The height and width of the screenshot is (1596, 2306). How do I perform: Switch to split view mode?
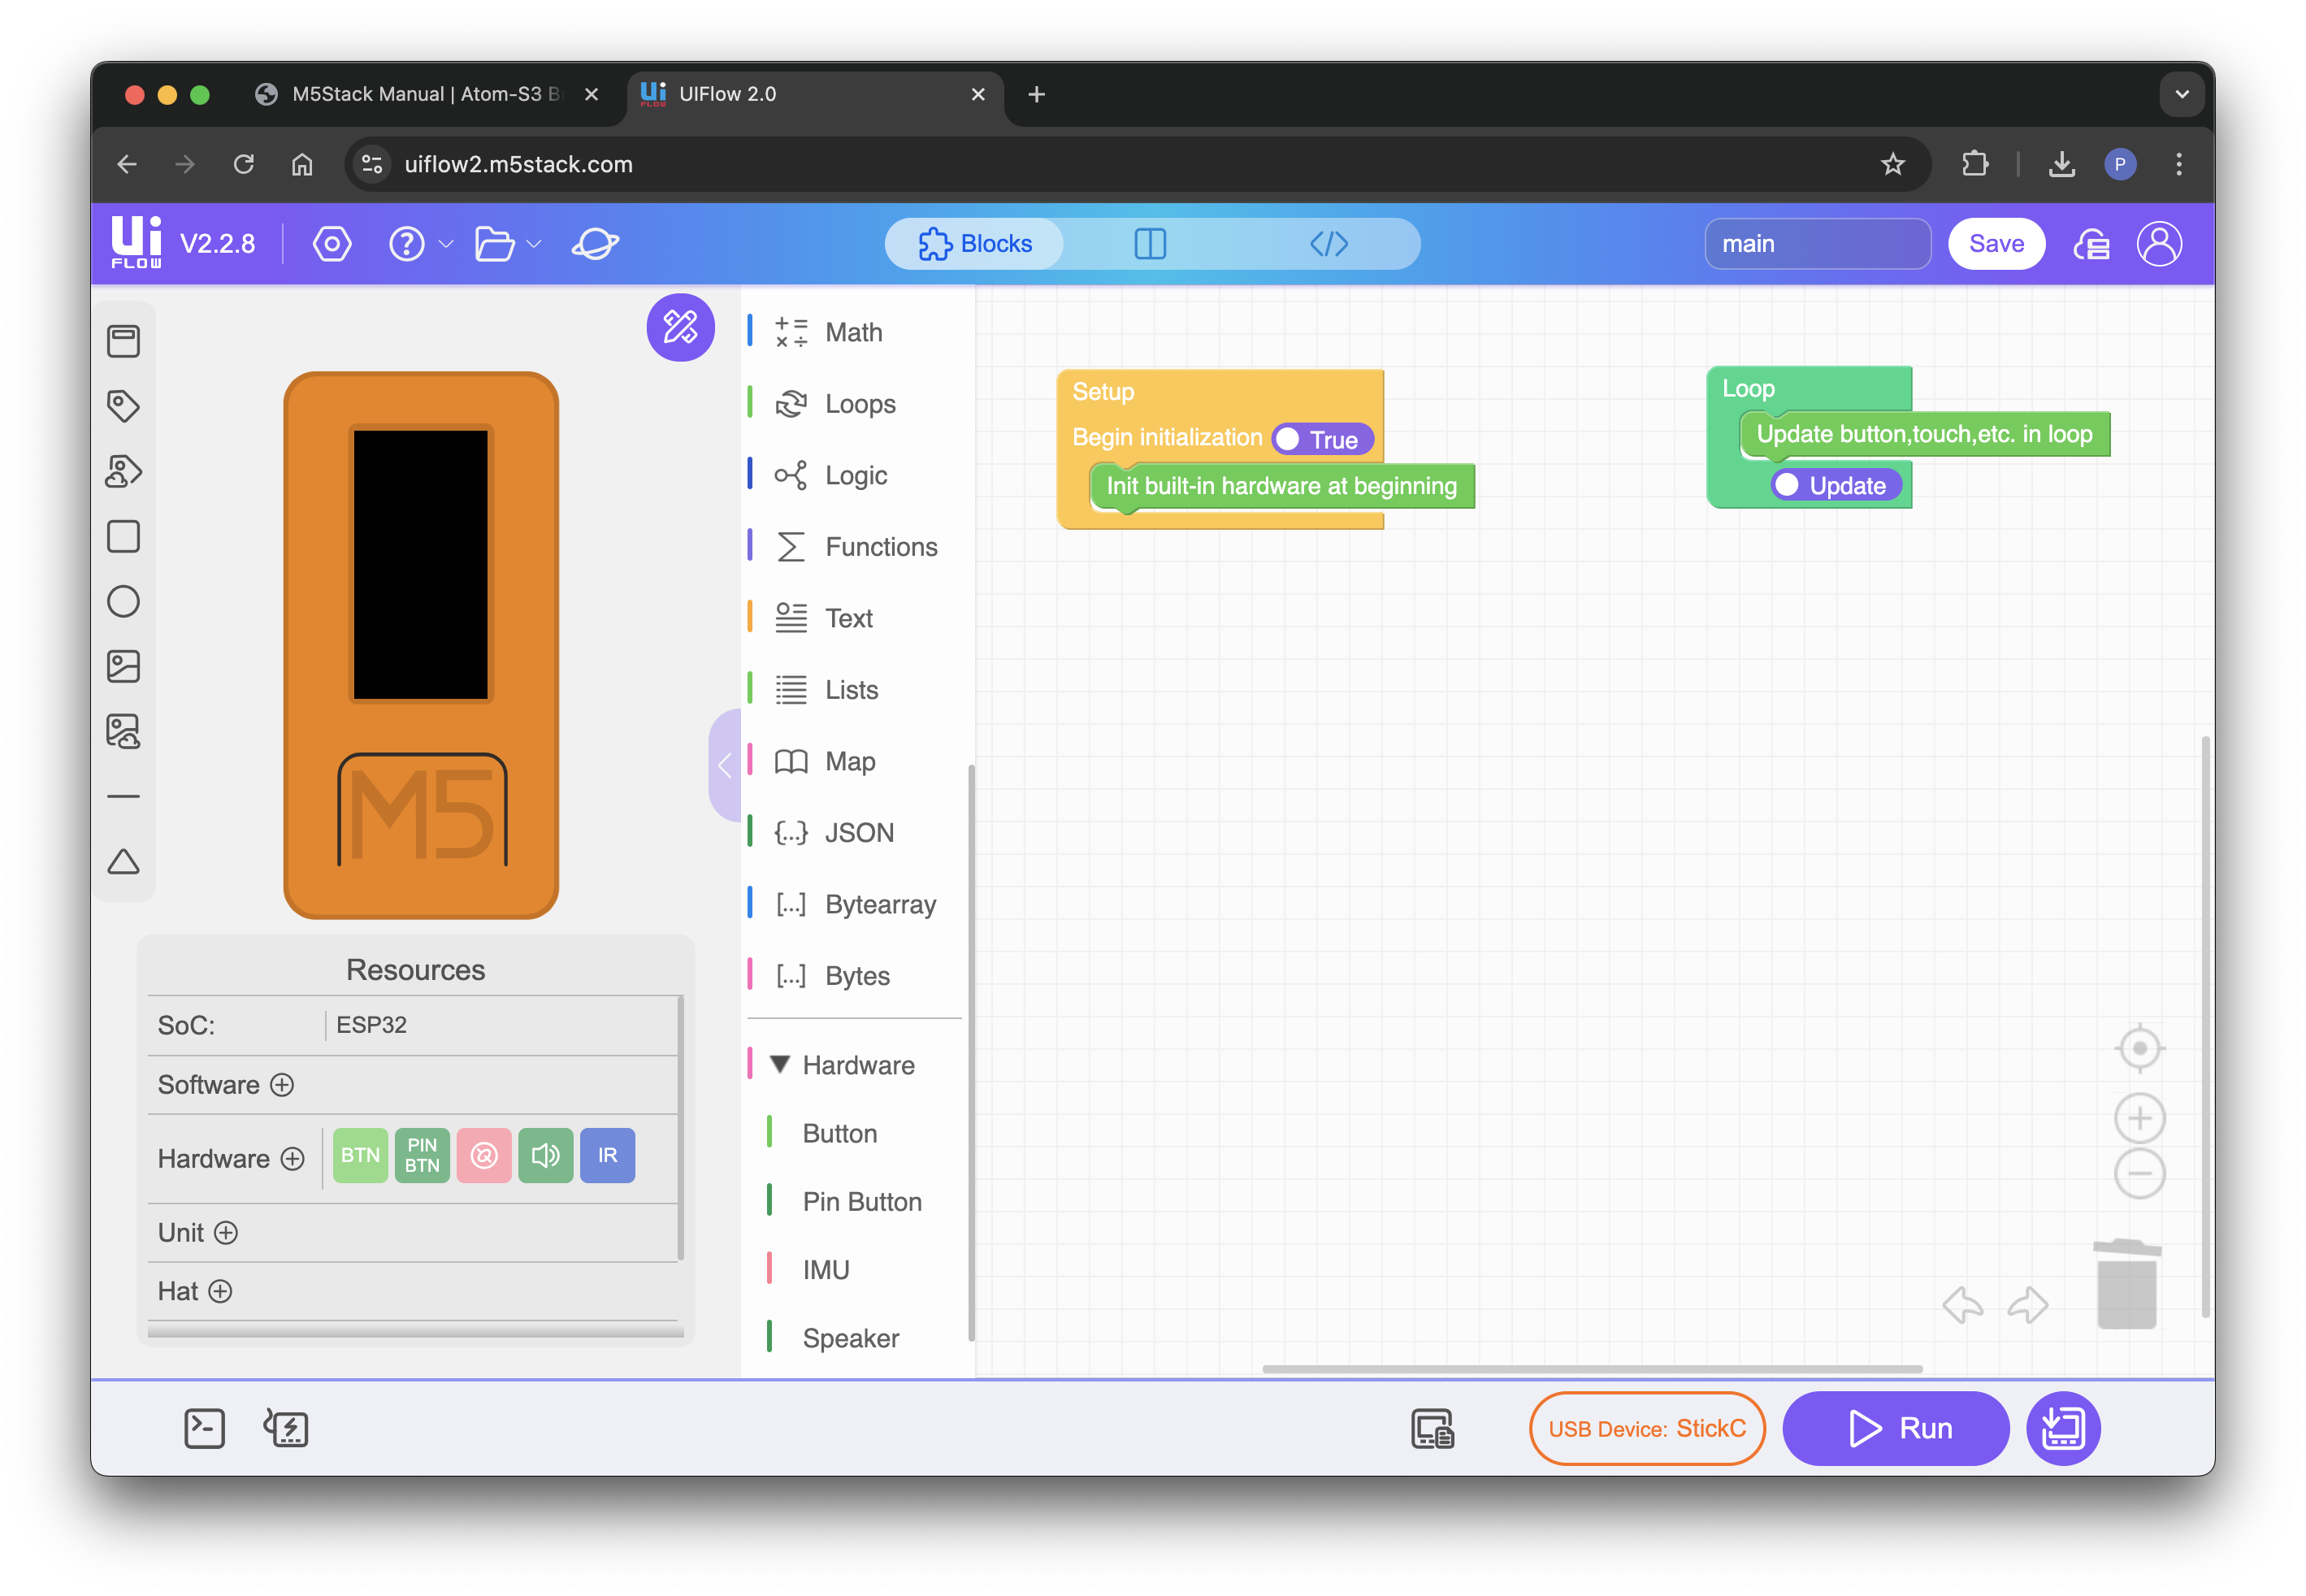[x=1150, y=244]
